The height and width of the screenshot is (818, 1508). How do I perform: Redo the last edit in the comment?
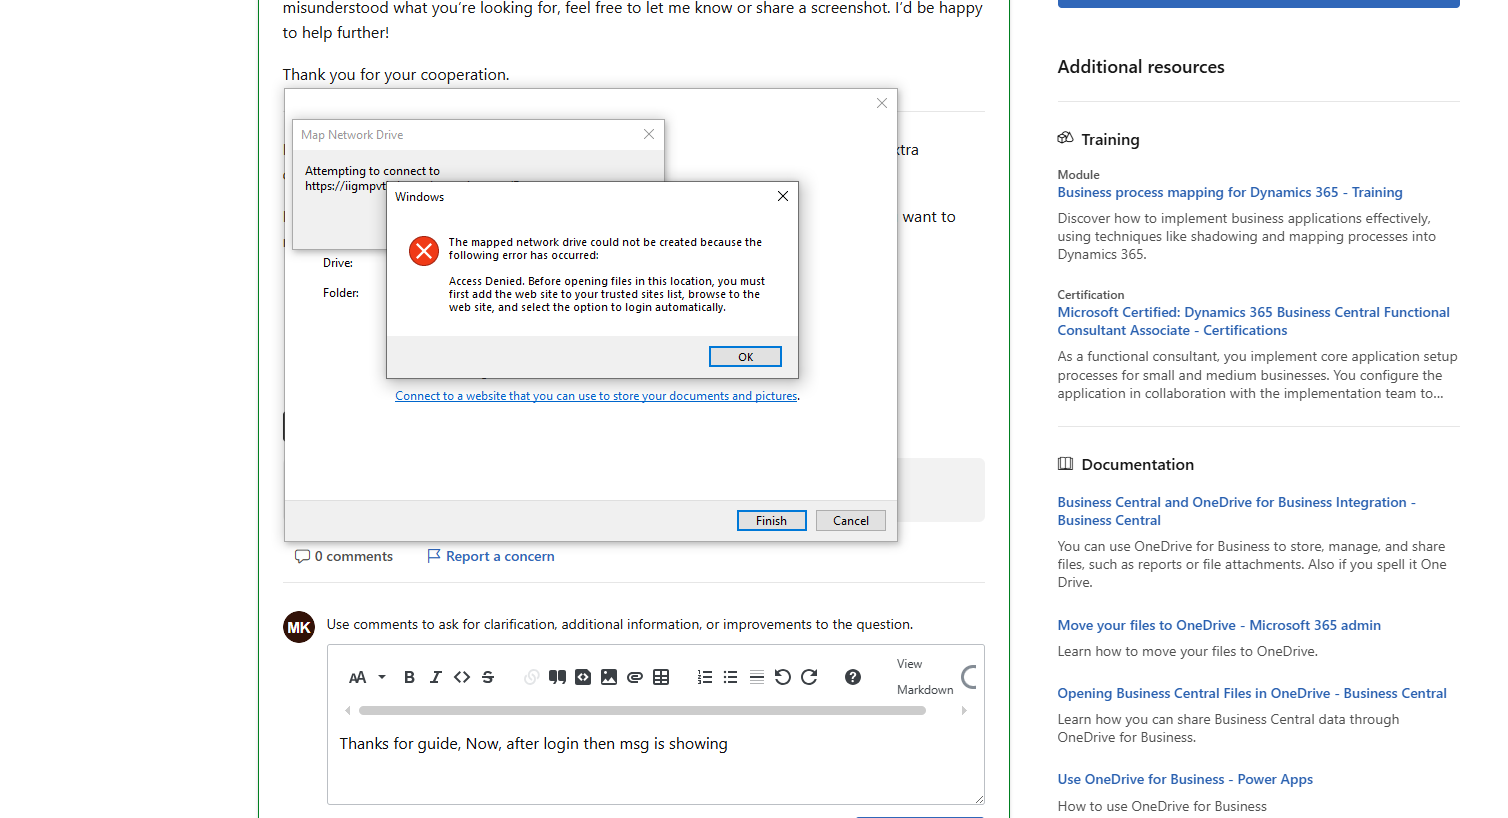(x=809, y=677)
